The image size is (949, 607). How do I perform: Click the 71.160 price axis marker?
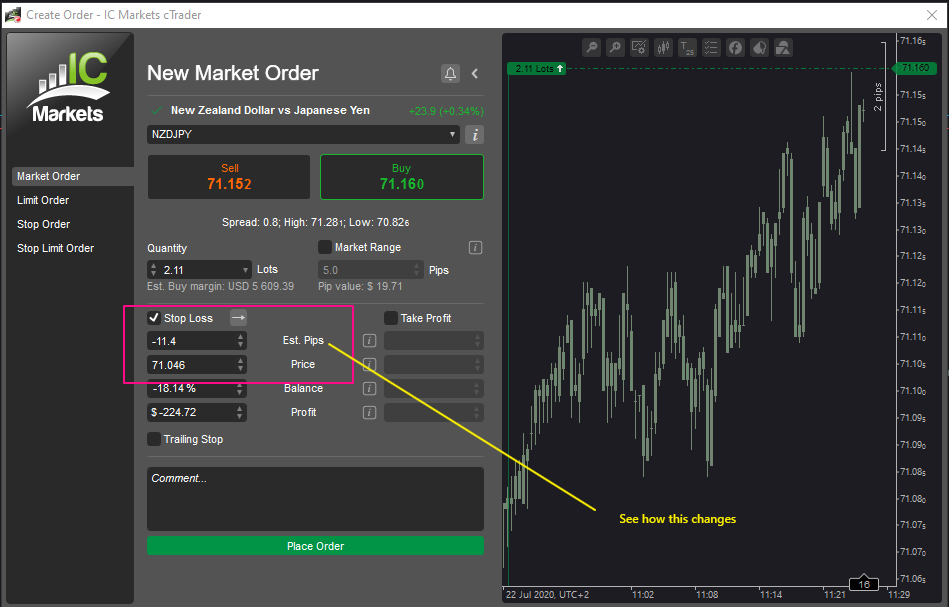[913, 68]
